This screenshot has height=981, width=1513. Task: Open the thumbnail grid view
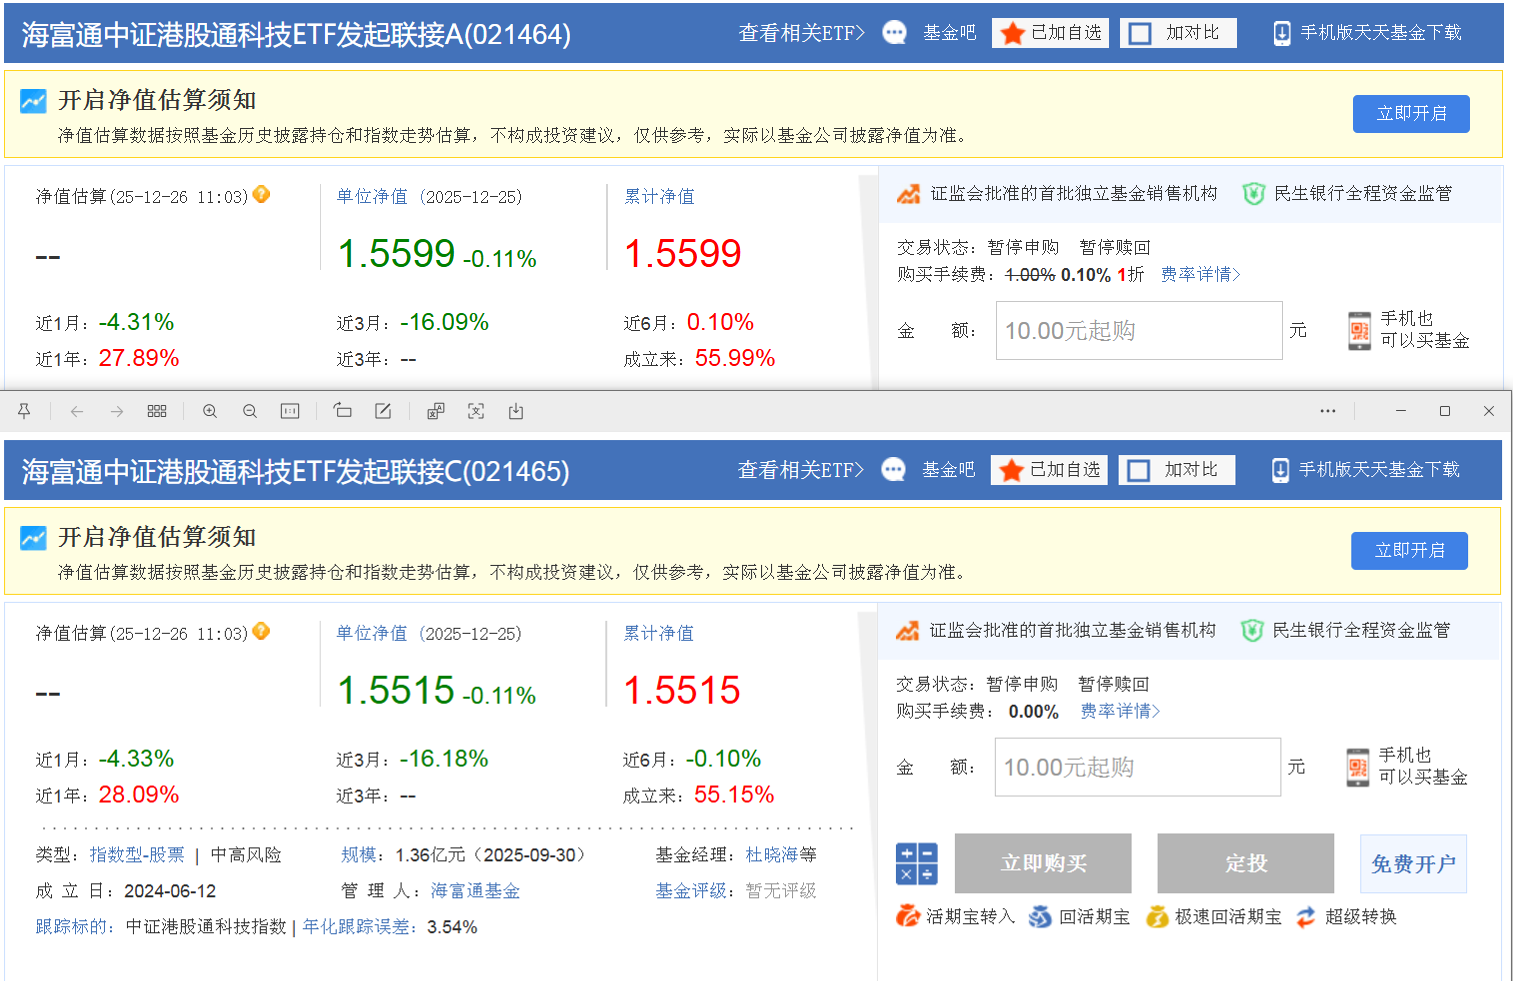[x=157, y=411]
